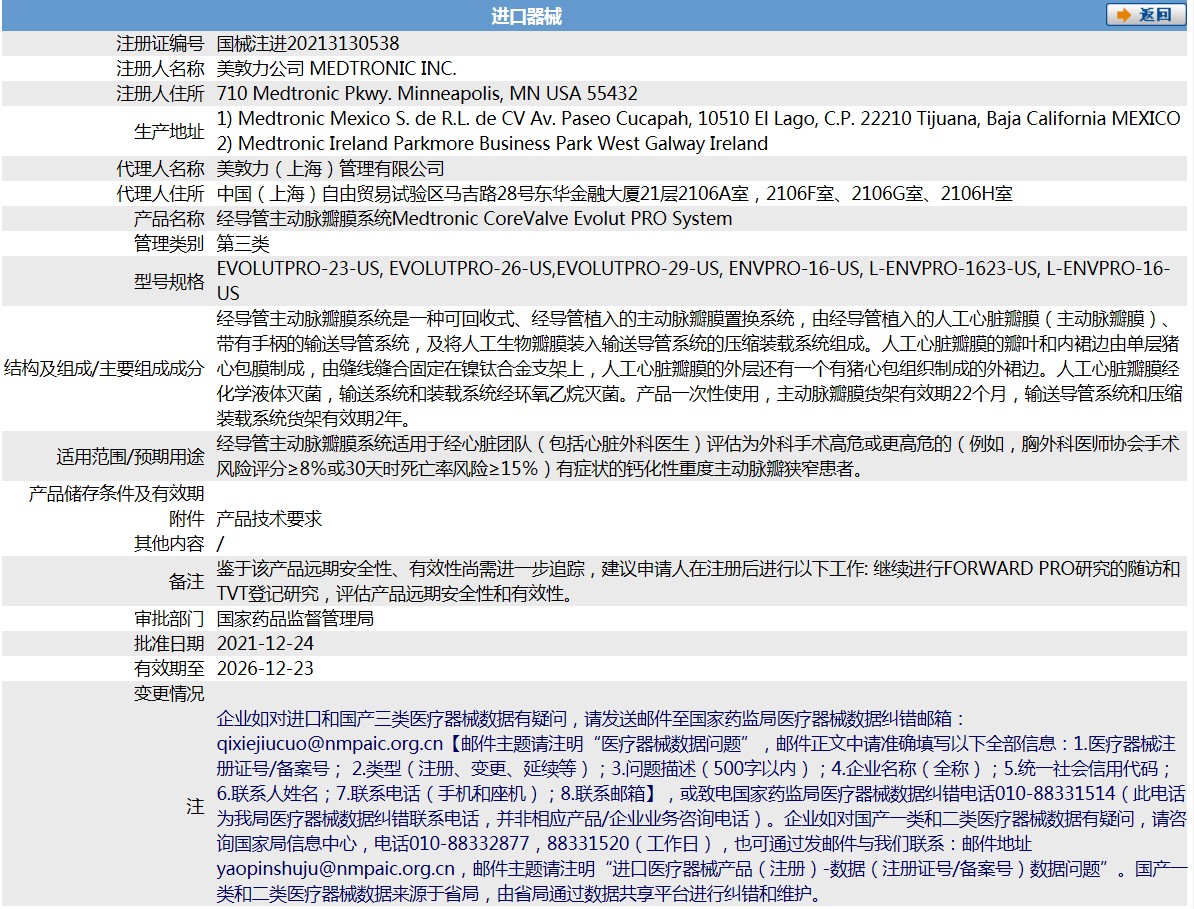Image resolution: width=1194 pixels, height=909 pixels.
Task: Click the 注册人住所 label
Action: 160,94
